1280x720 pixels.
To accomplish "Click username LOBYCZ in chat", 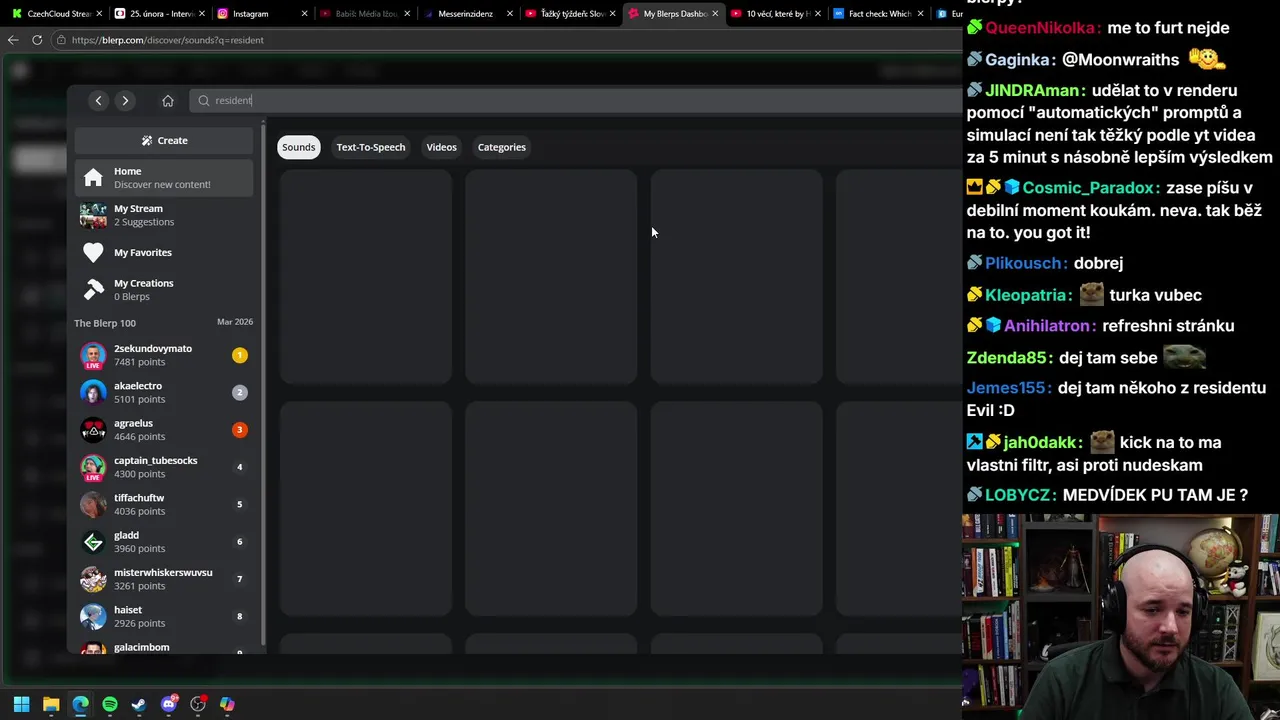I will 1020,494.
